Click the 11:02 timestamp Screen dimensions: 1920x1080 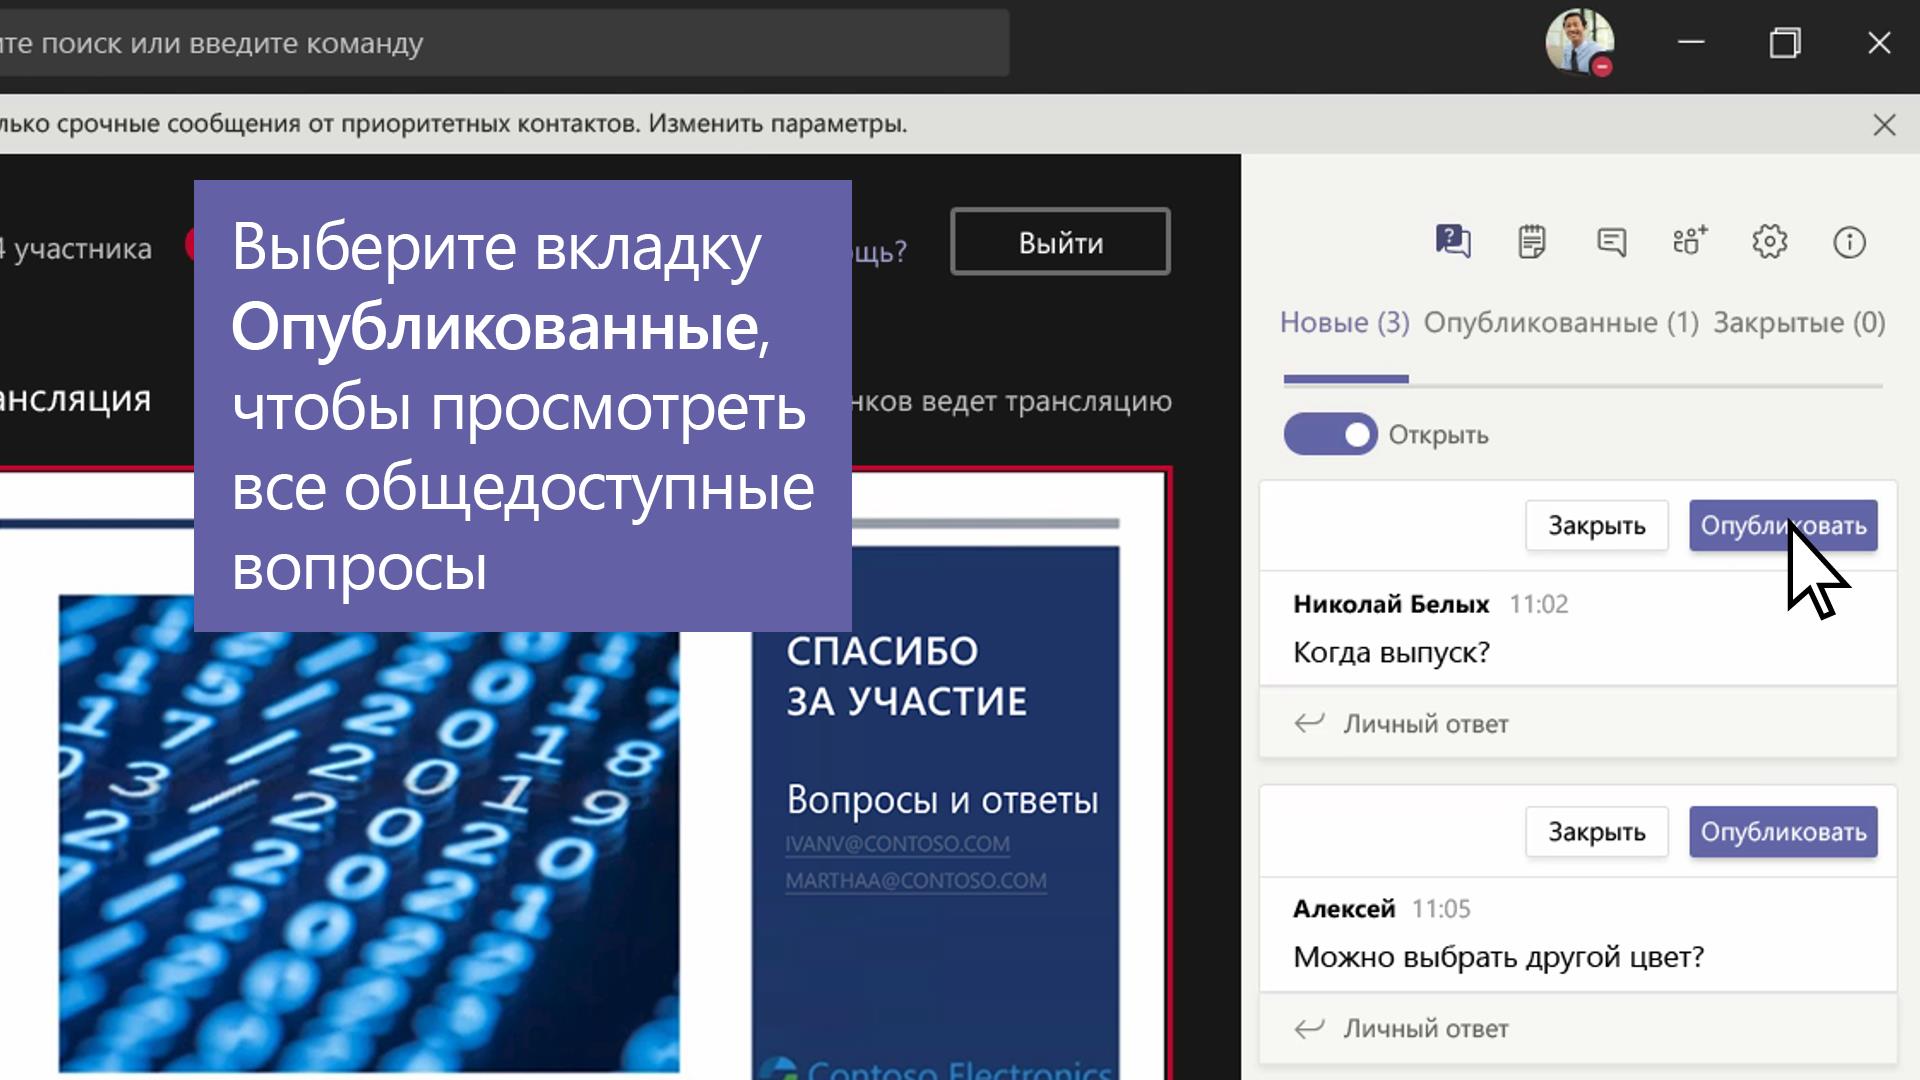(x=1538, y=604)
